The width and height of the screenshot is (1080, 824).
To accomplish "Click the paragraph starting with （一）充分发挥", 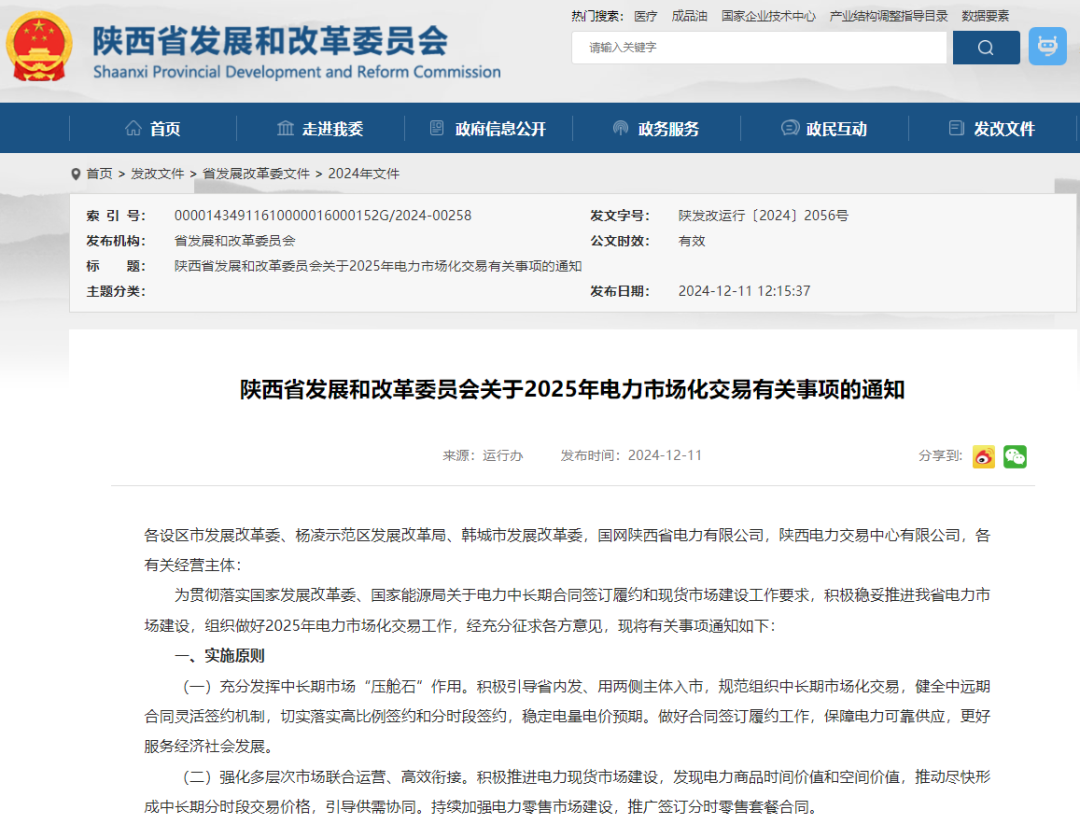I will click(567, 717).
